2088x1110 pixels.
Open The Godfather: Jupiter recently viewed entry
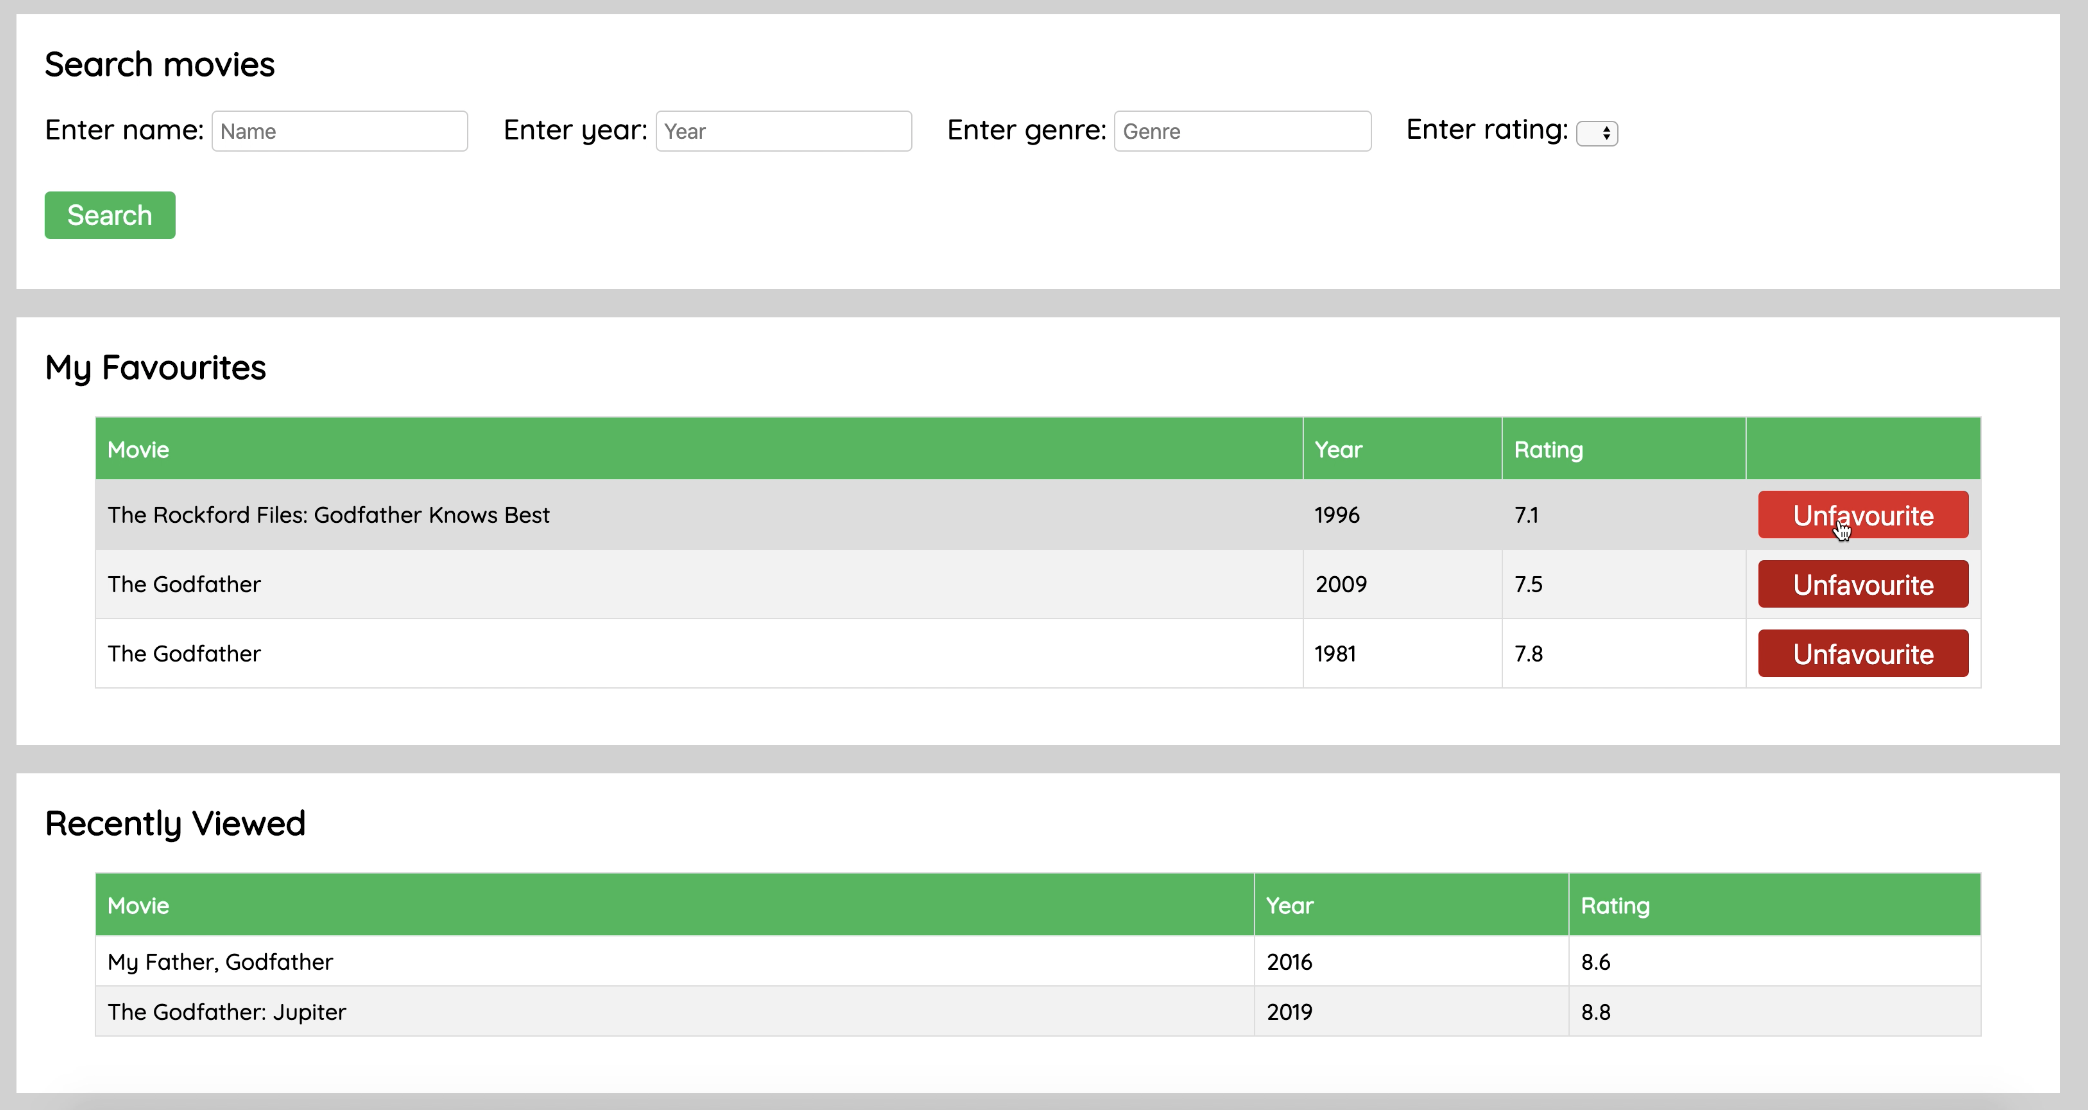pos(227,1012)
